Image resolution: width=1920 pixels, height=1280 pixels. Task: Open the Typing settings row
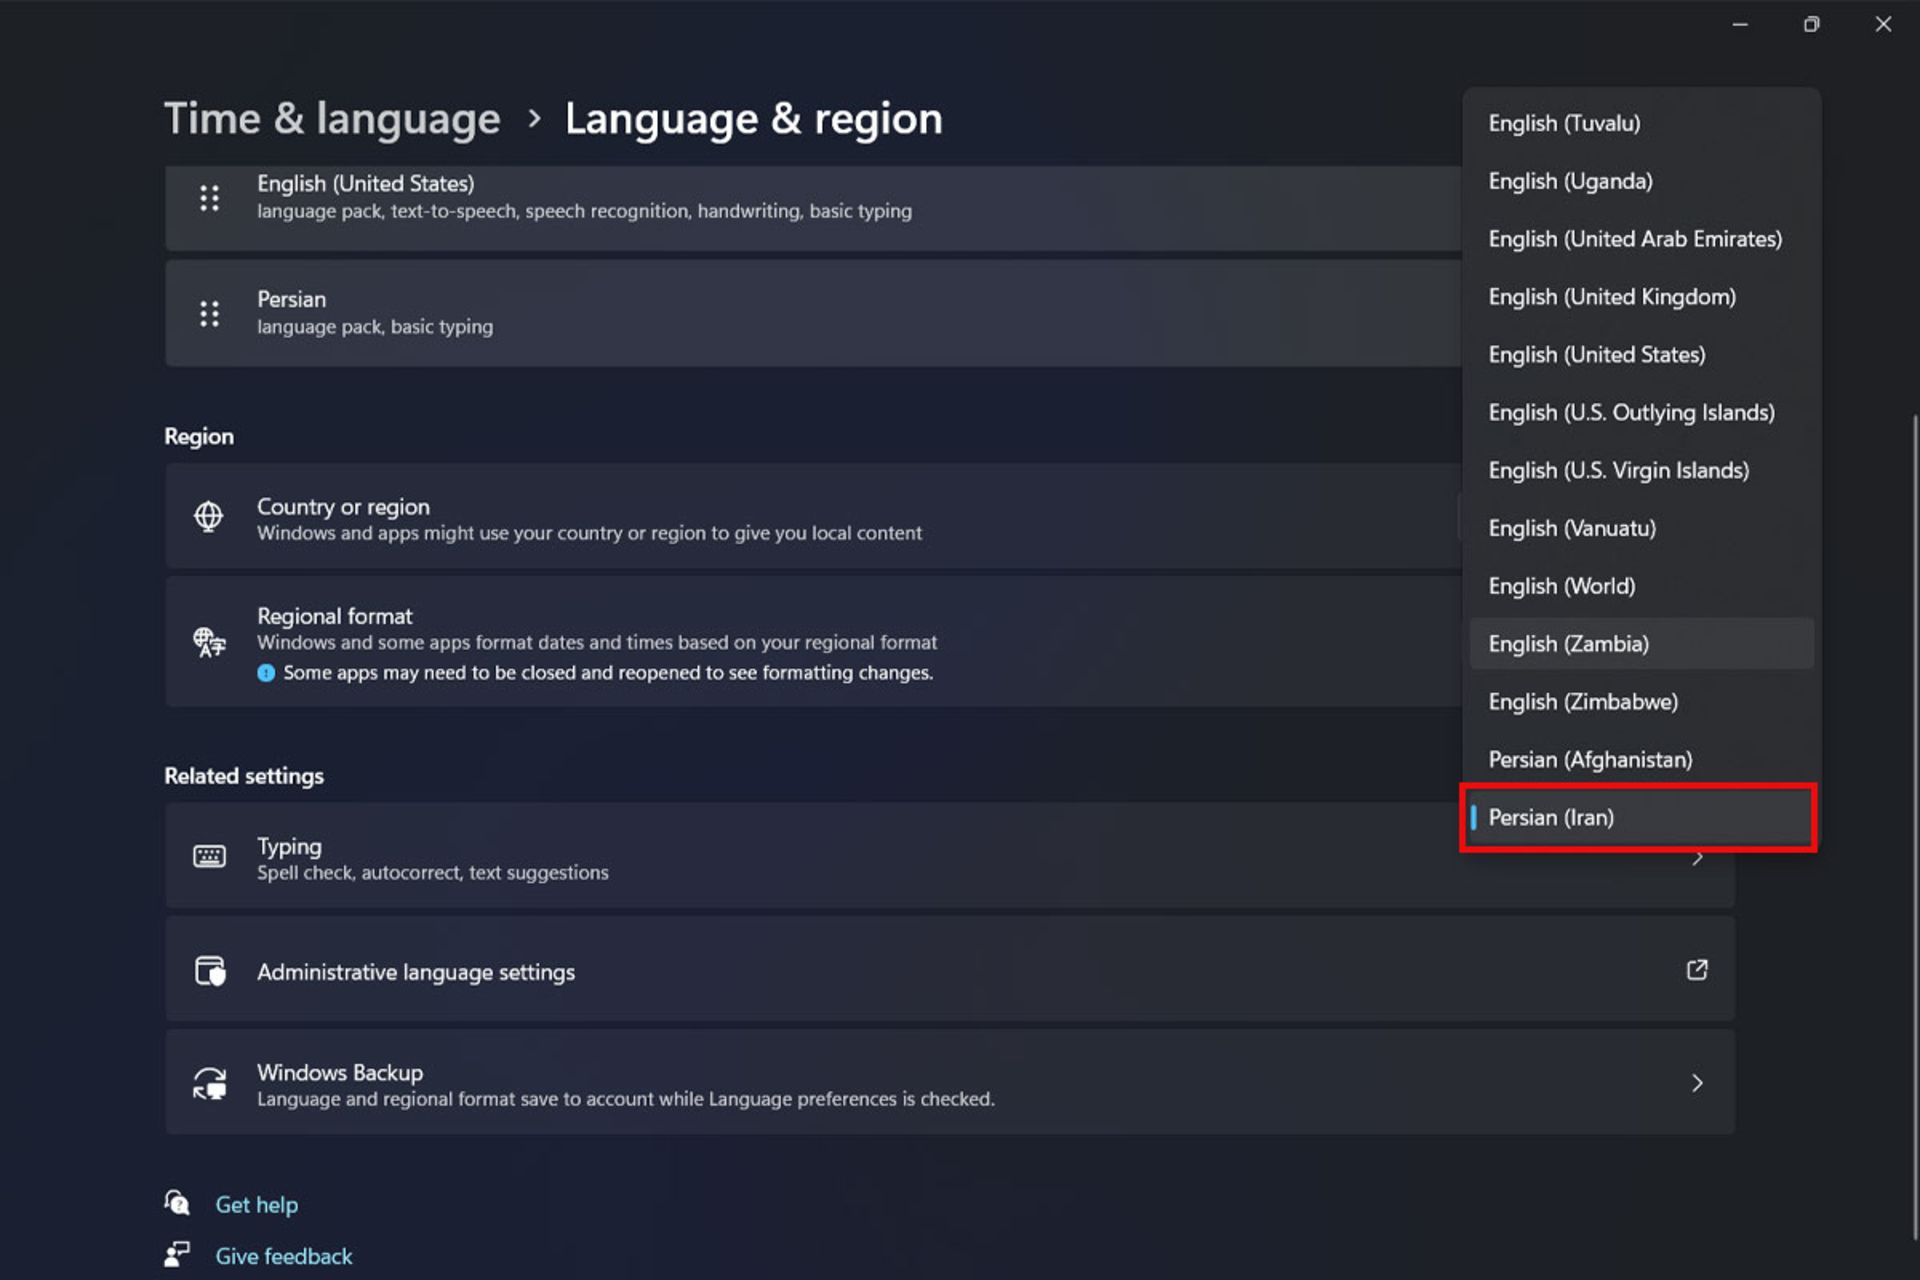(800, 857)
